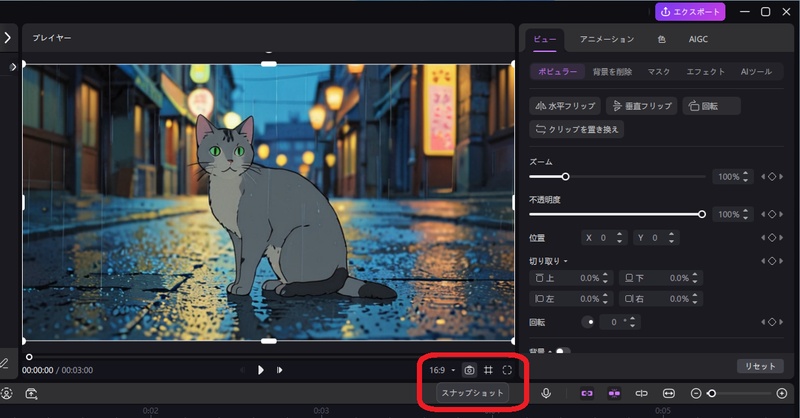This screenshot has height=418, width=800.
Task: Click the X position input field
Action: 605,238
